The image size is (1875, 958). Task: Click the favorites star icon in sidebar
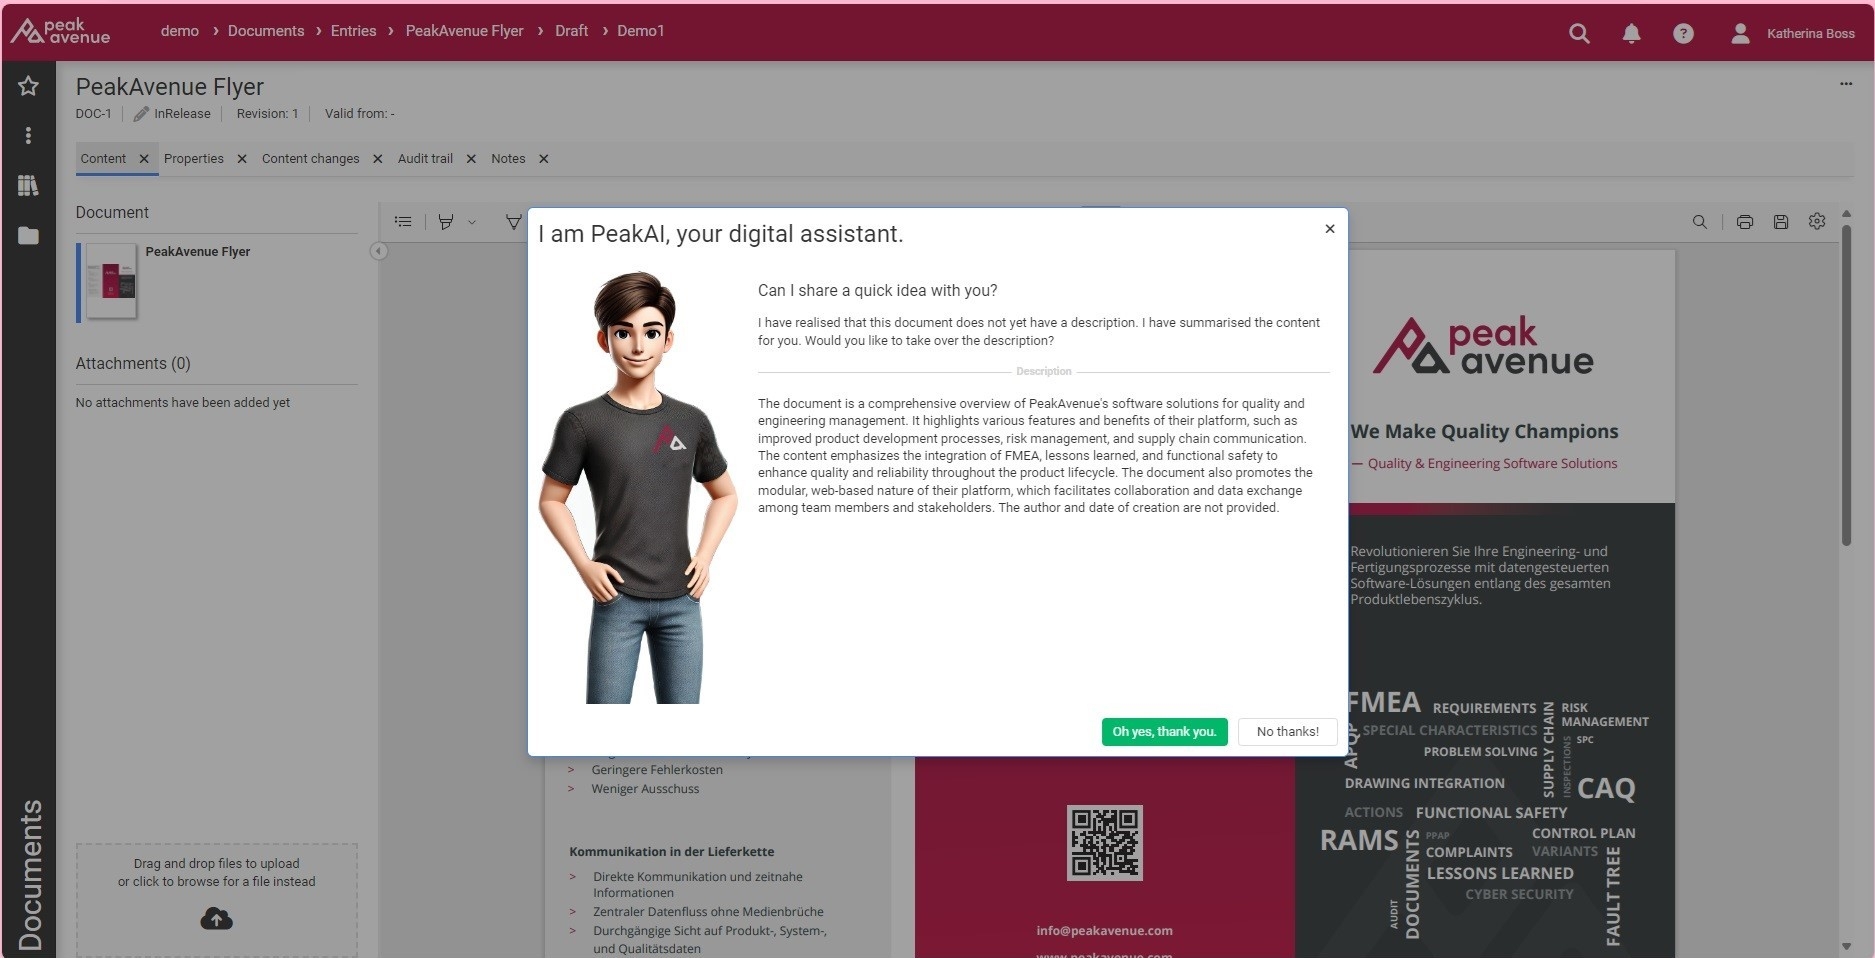pyautogui.click(x=28, y=86)
